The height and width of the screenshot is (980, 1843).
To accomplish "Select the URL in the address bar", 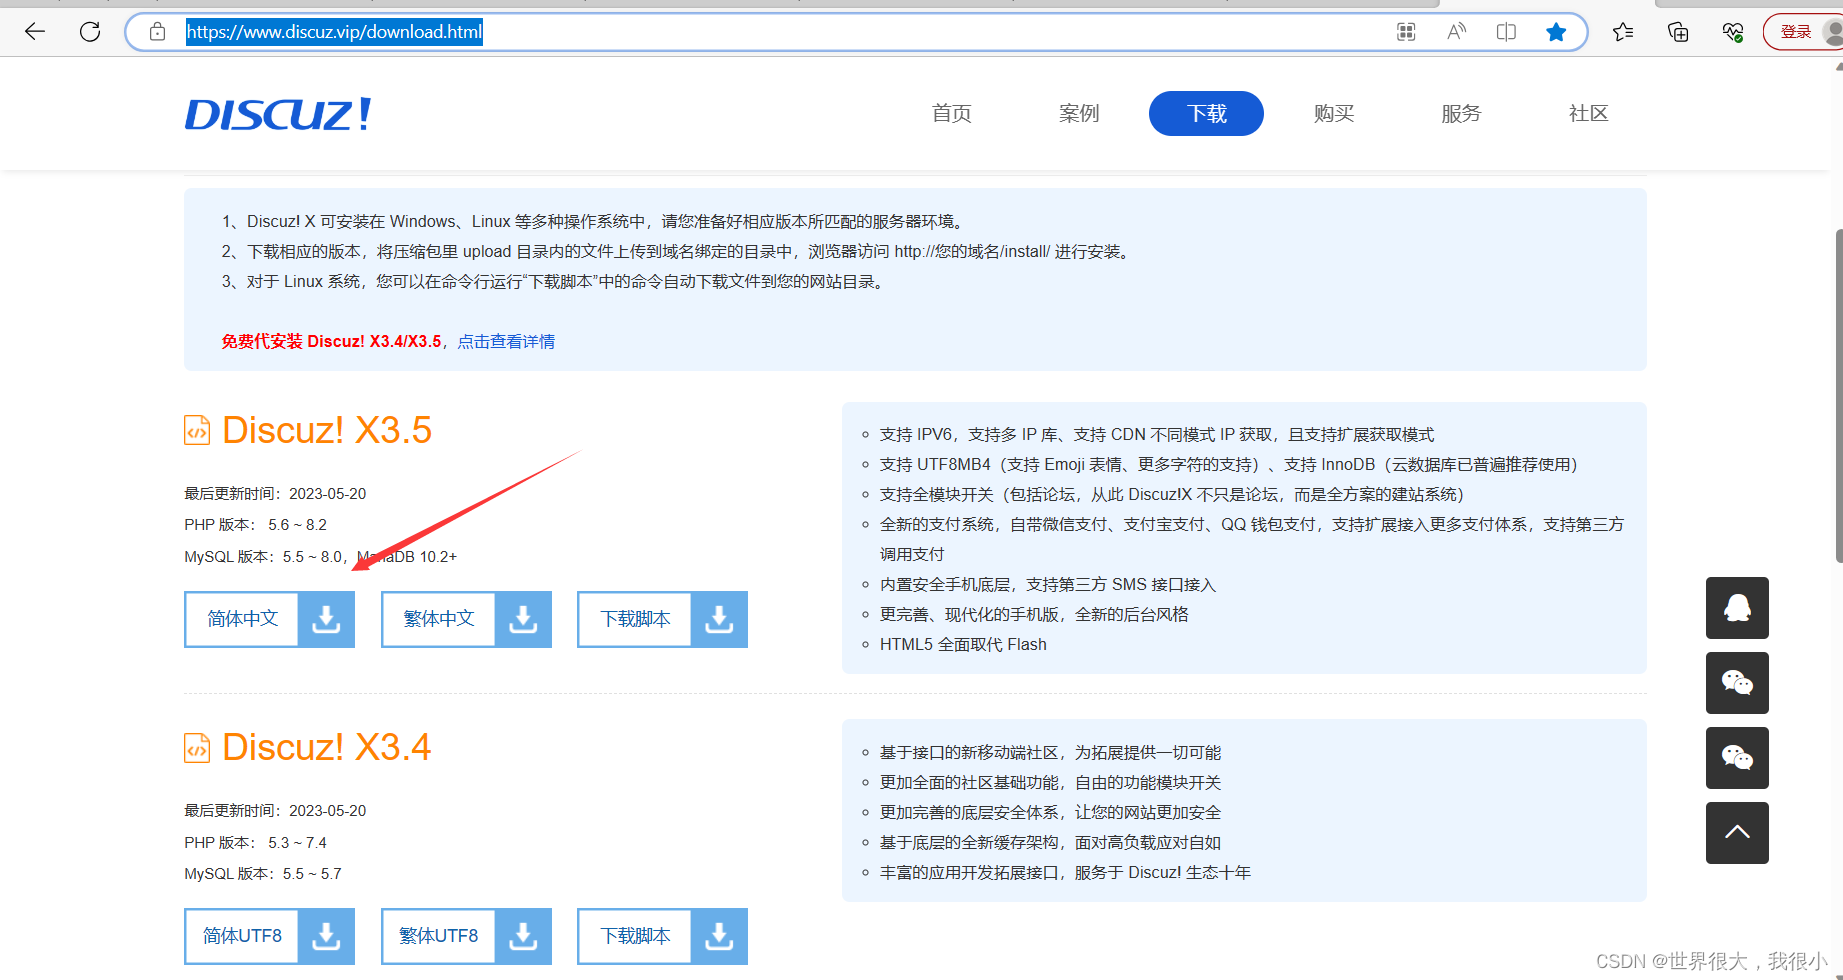I will coord(335,31).
